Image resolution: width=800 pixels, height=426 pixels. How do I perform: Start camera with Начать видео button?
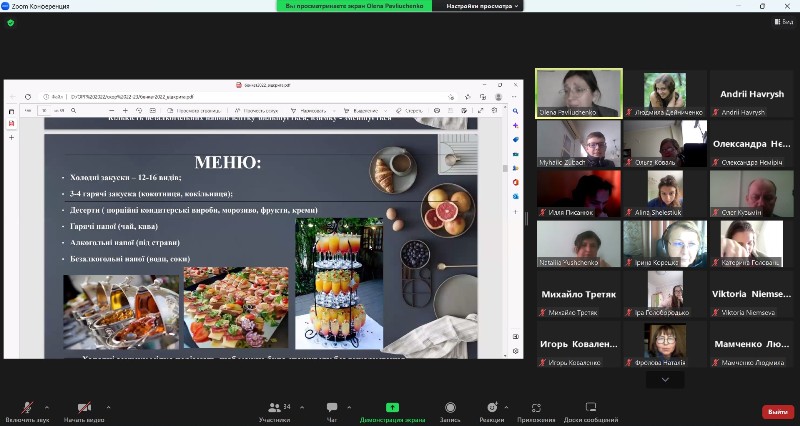click(84, 412)
